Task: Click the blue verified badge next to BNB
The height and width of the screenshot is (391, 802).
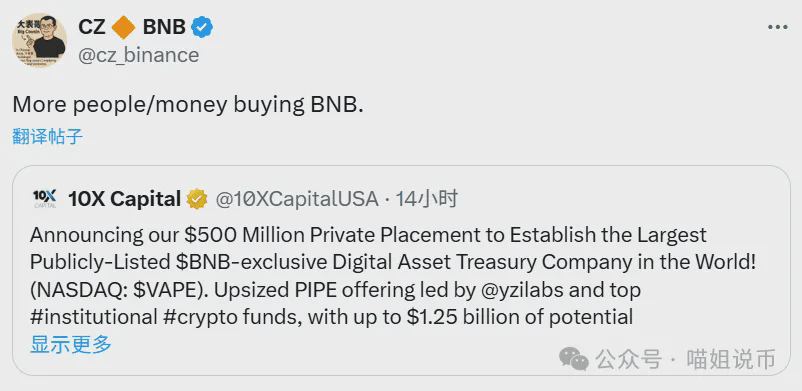Action: click(x=202, y=27)
